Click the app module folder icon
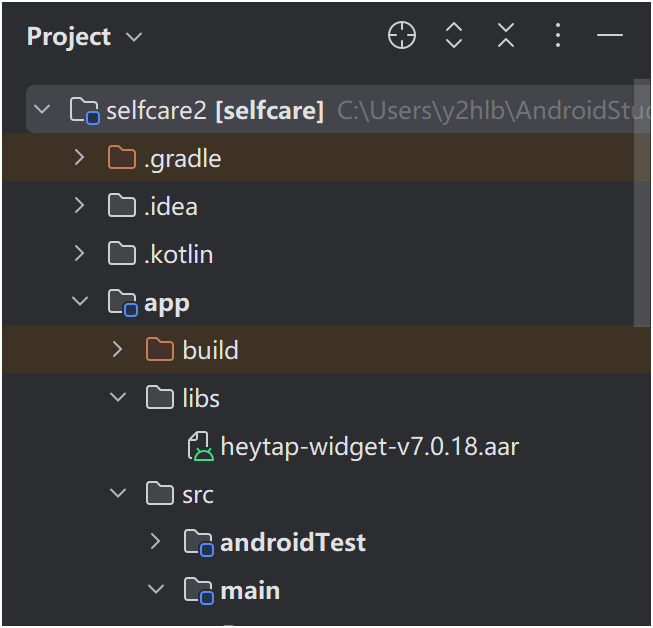This screenshot has height=628, width=653. tap(123, 303)
